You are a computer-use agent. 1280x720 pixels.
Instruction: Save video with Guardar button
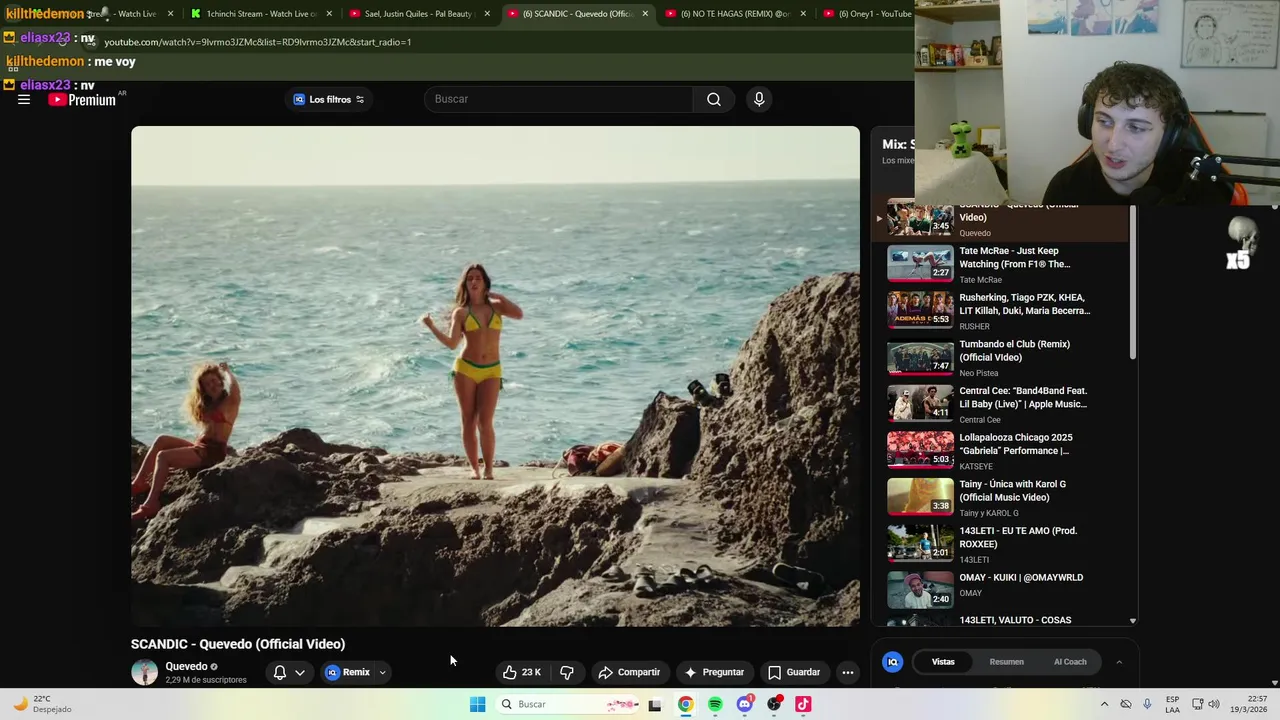[794, 672]
